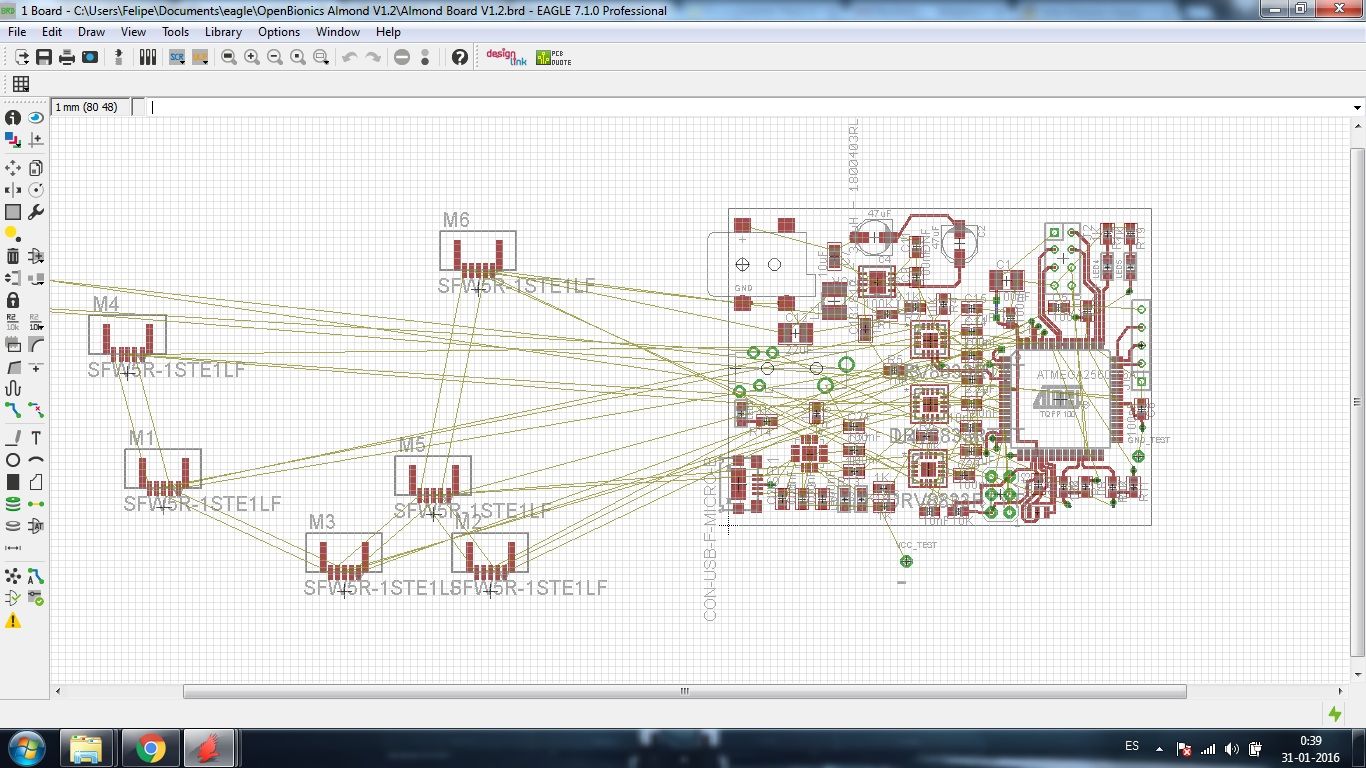
Task: Click the Save floppy disk icon
Action: pos(44,58)
